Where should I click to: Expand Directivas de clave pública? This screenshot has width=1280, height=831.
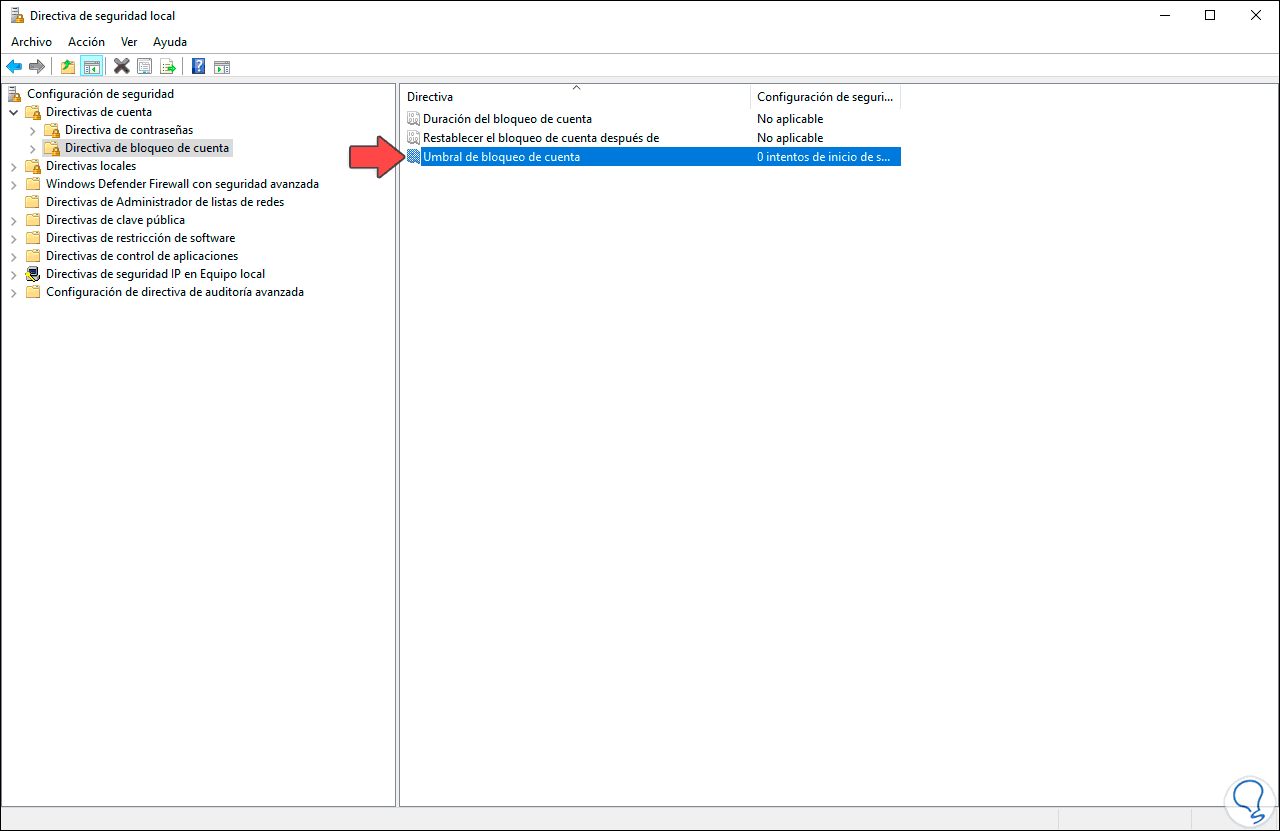pos(14,219)
